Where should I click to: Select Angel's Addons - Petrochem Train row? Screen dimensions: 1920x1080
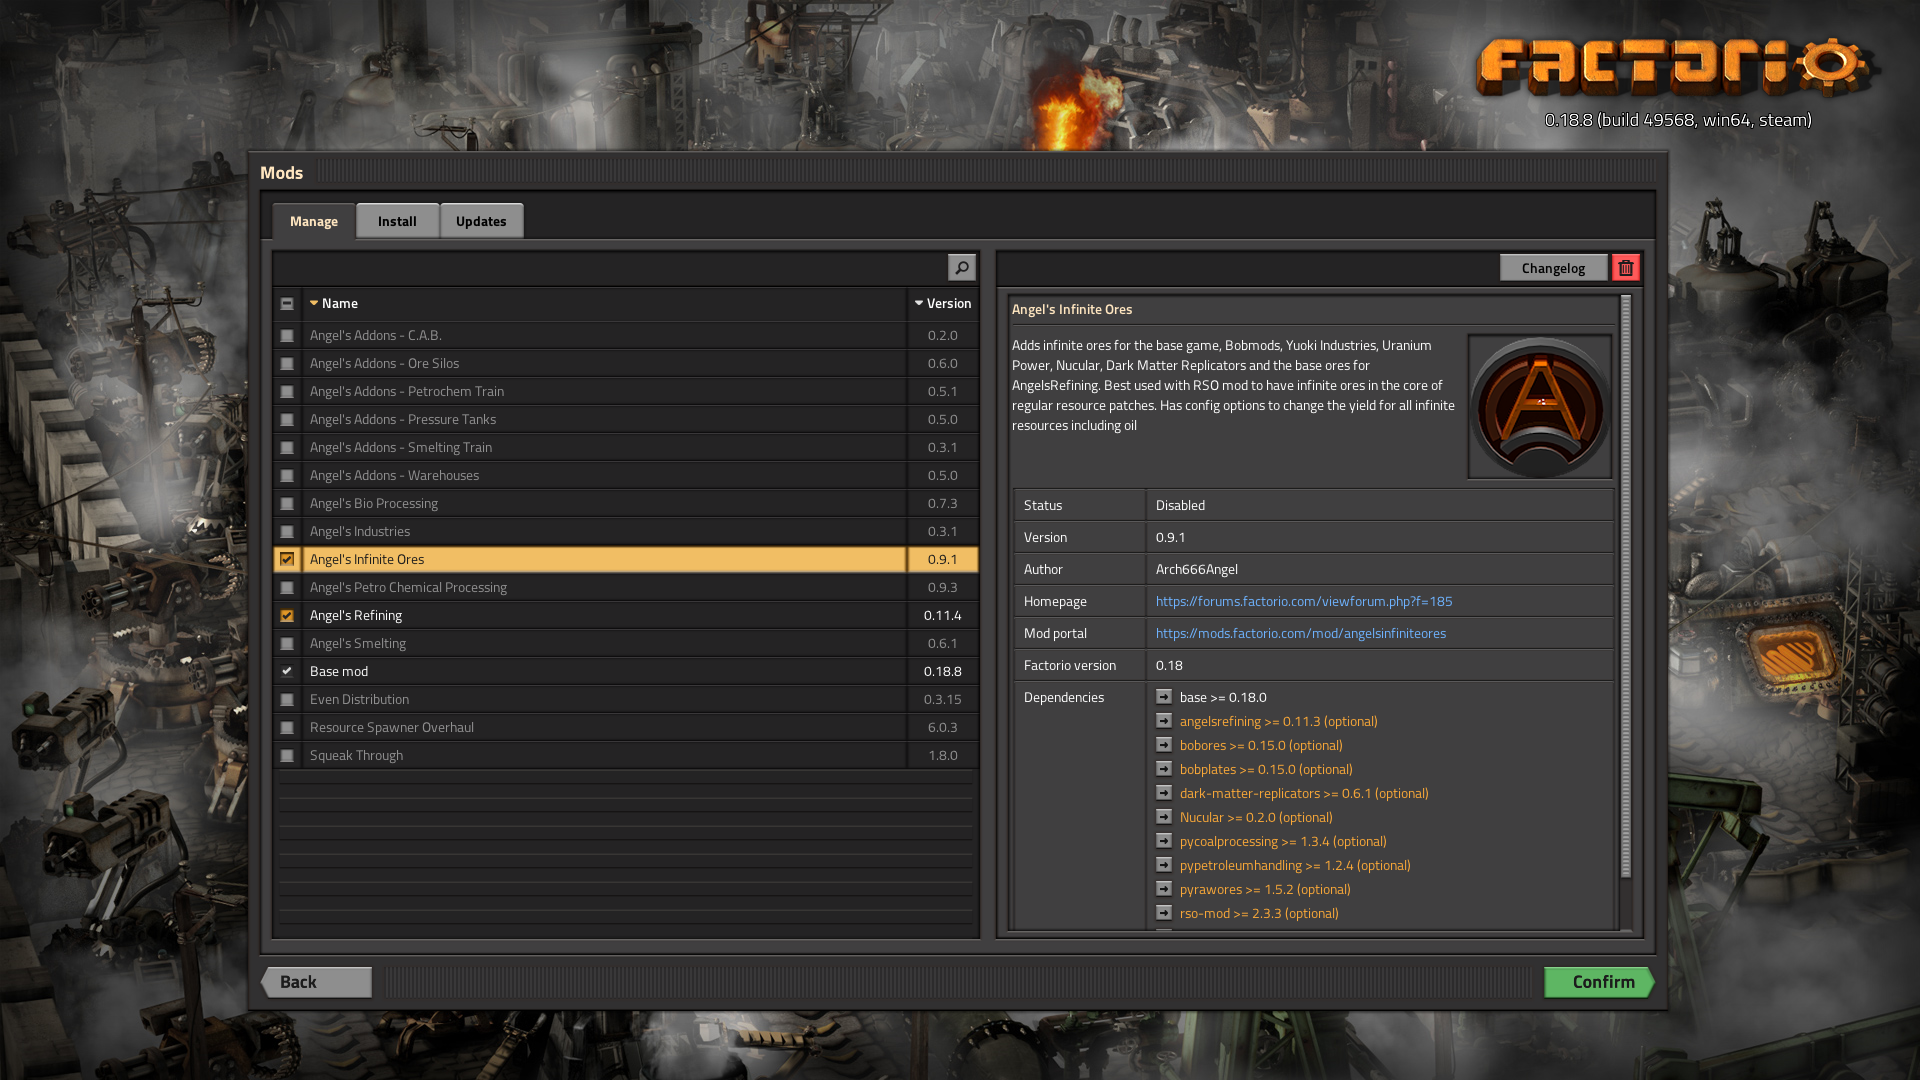coord(626,391)
